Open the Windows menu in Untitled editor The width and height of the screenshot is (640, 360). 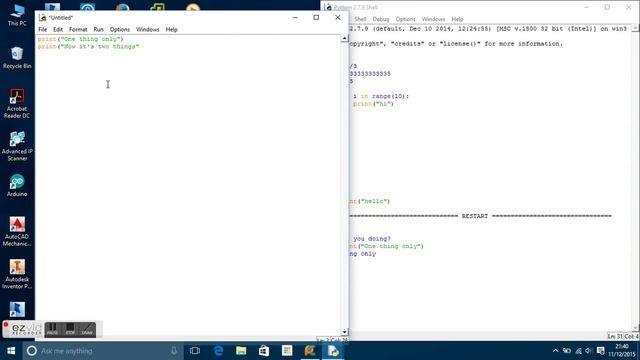tap(147, 29)
